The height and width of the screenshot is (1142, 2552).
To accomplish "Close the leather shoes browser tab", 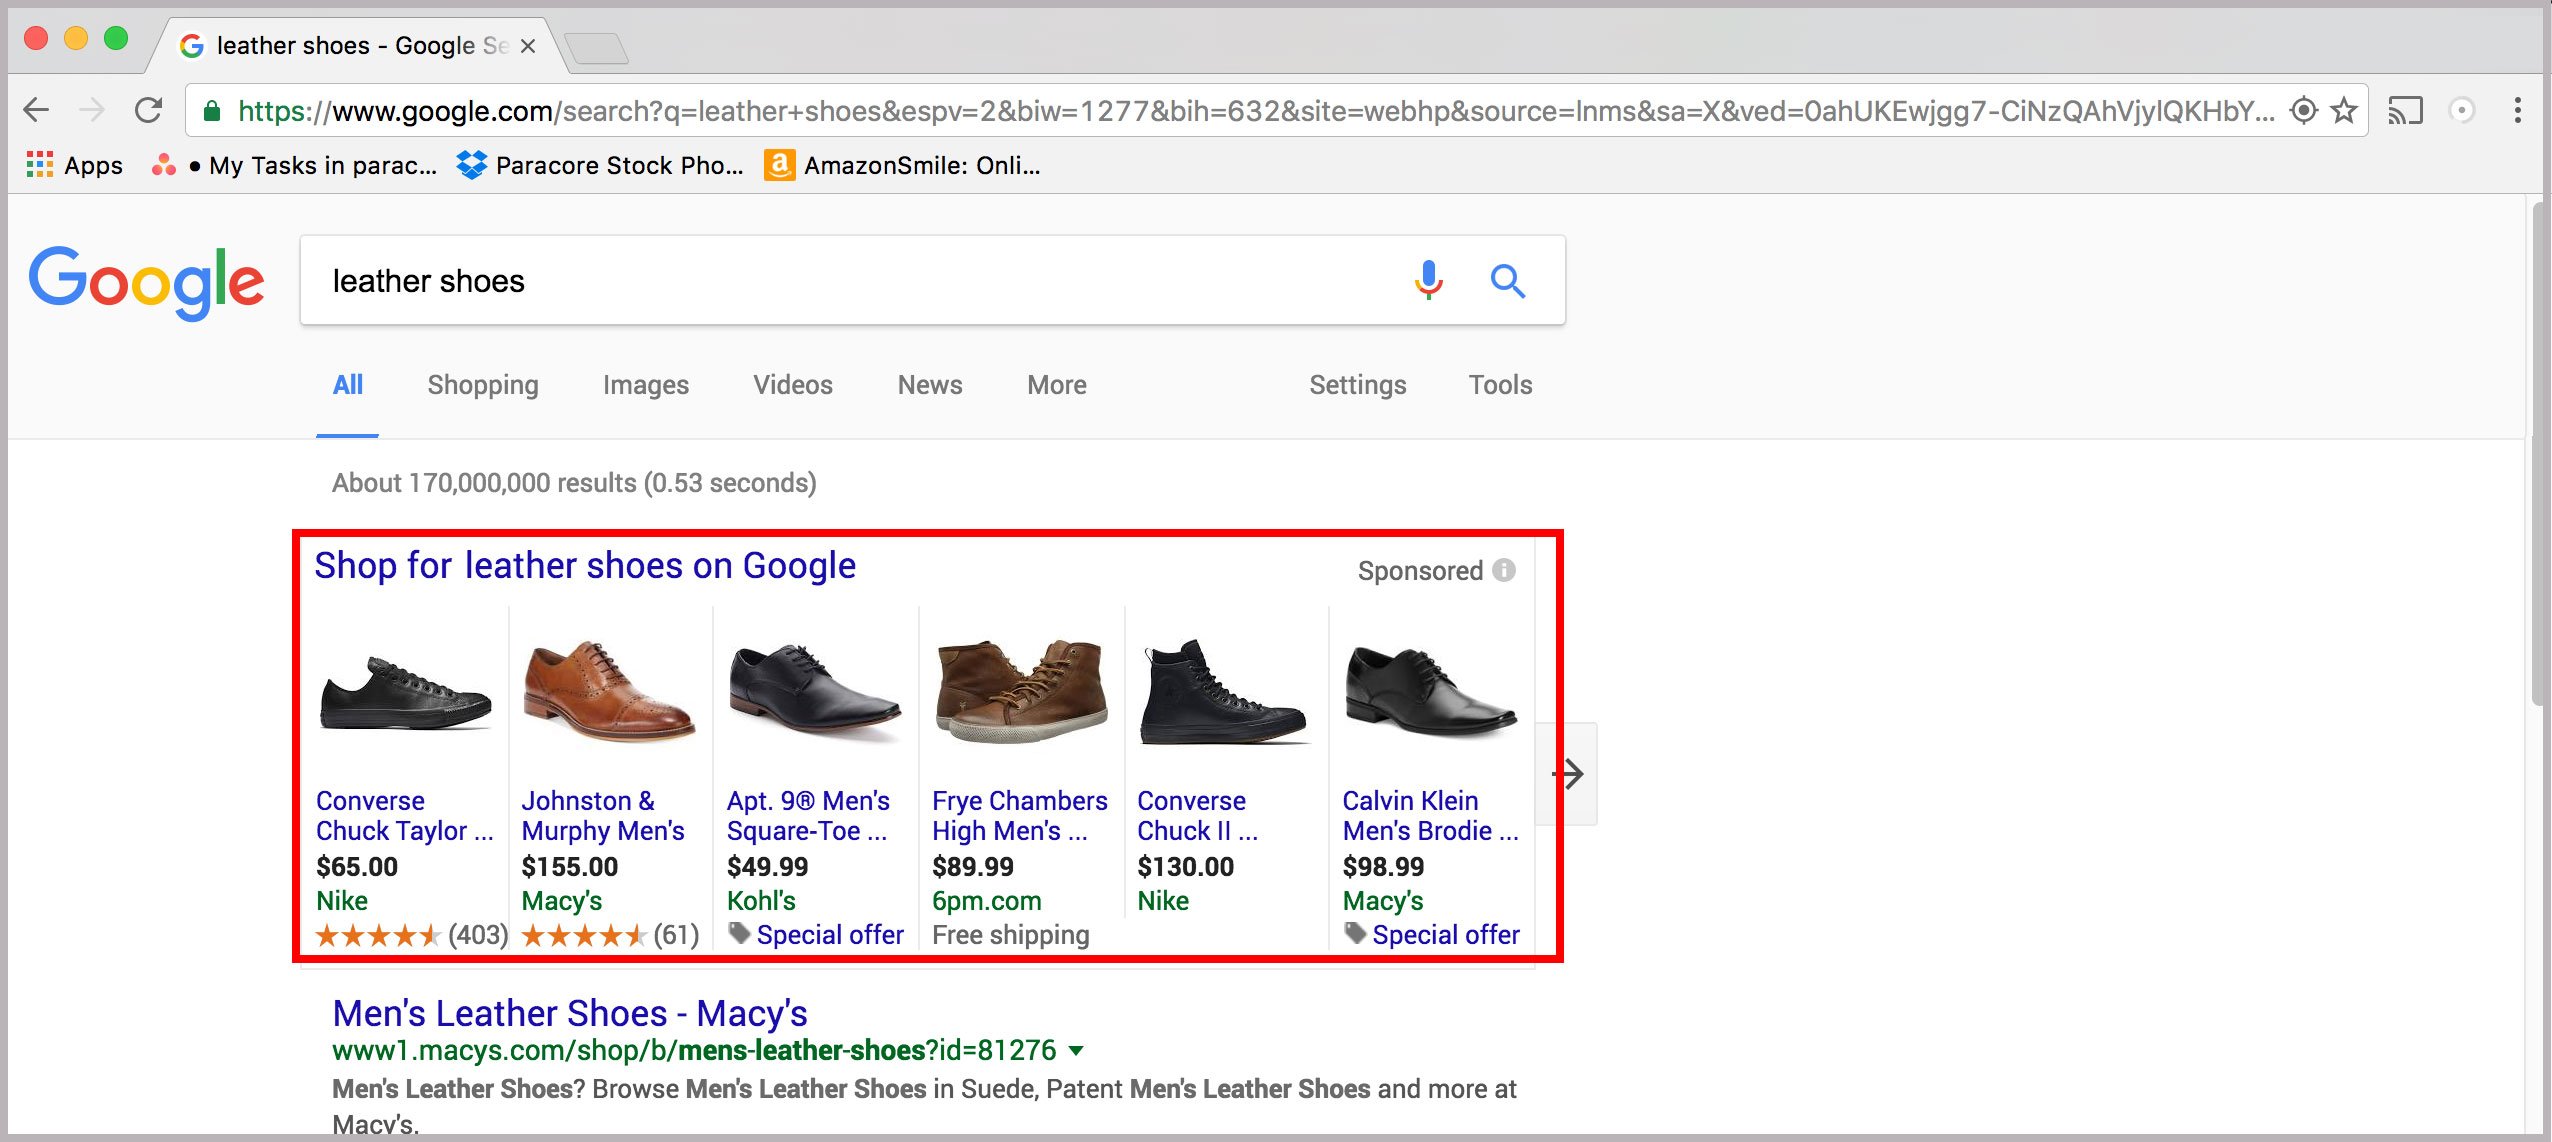I will (528, 46).
